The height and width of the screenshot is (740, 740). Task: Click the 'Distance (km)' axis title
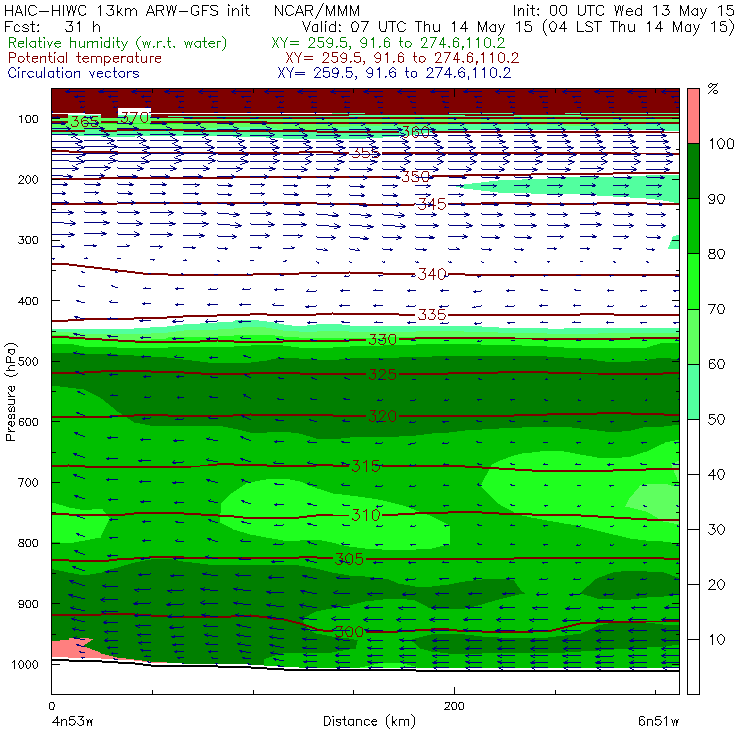[x=369, y=721]
